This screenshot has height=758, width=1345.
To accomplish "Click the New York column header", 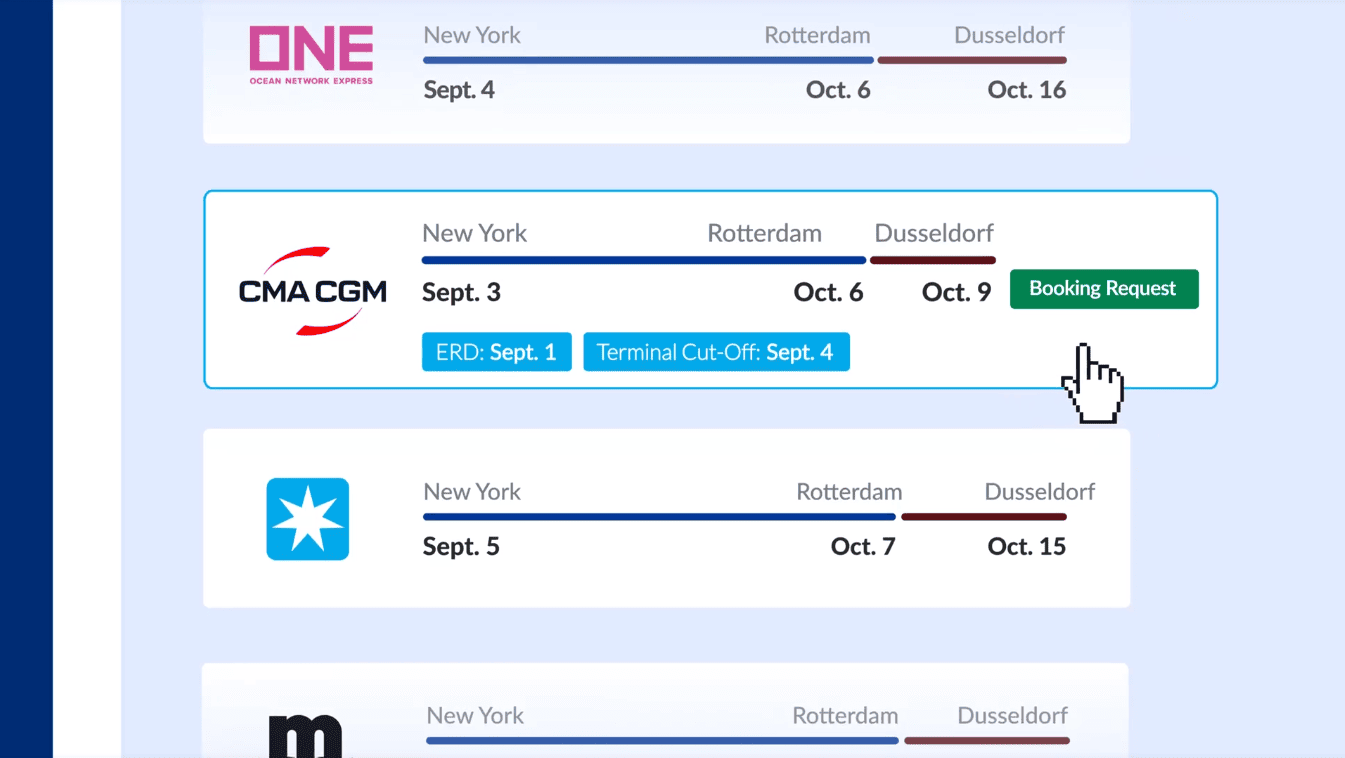I will pyautogui.click(x=474, y=233).
